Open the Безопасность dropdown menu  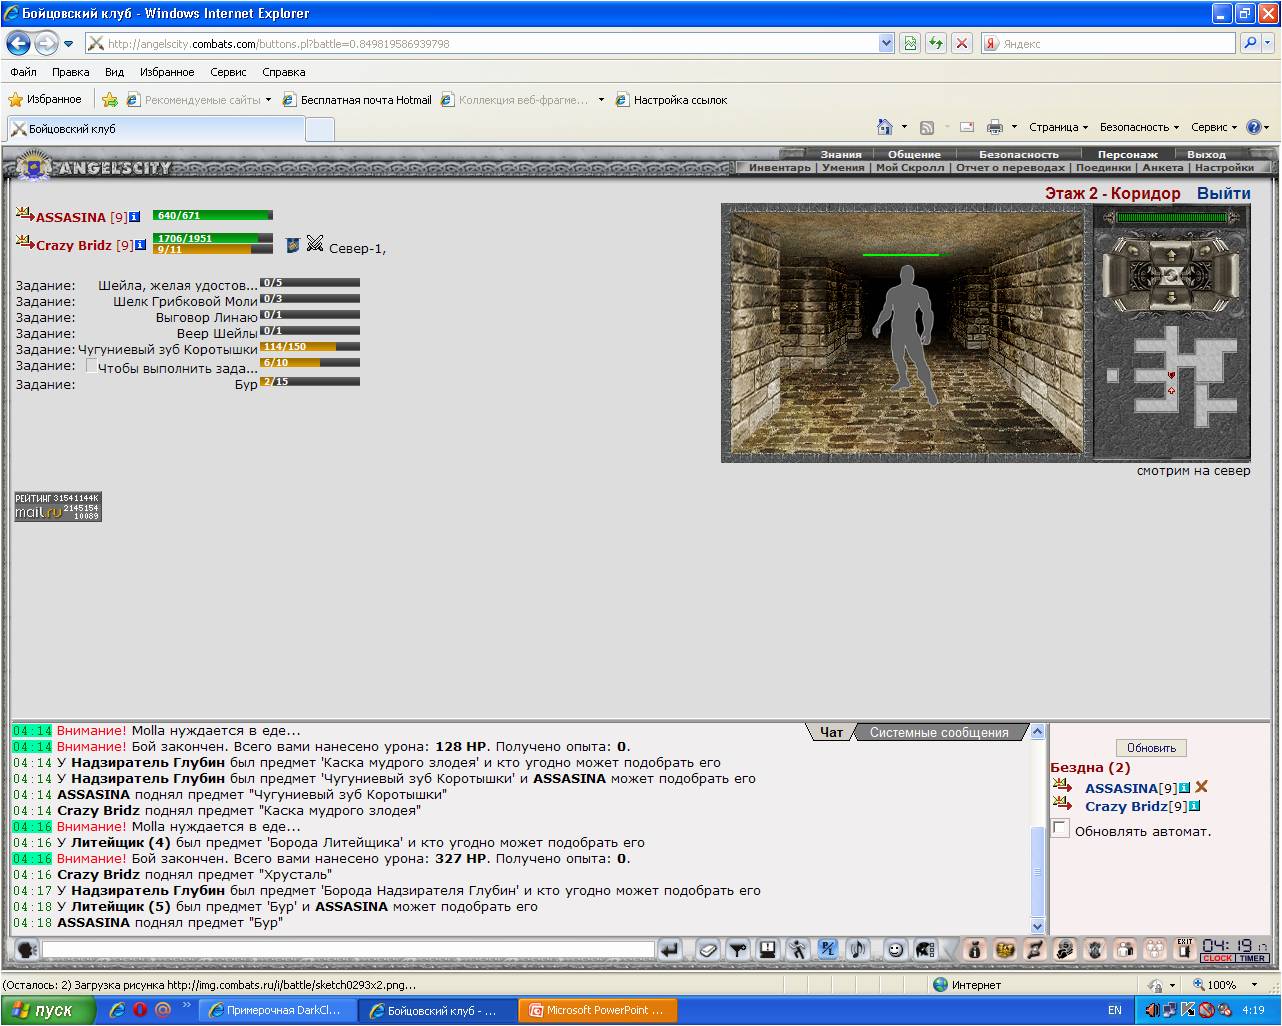tap(1139, 127)
